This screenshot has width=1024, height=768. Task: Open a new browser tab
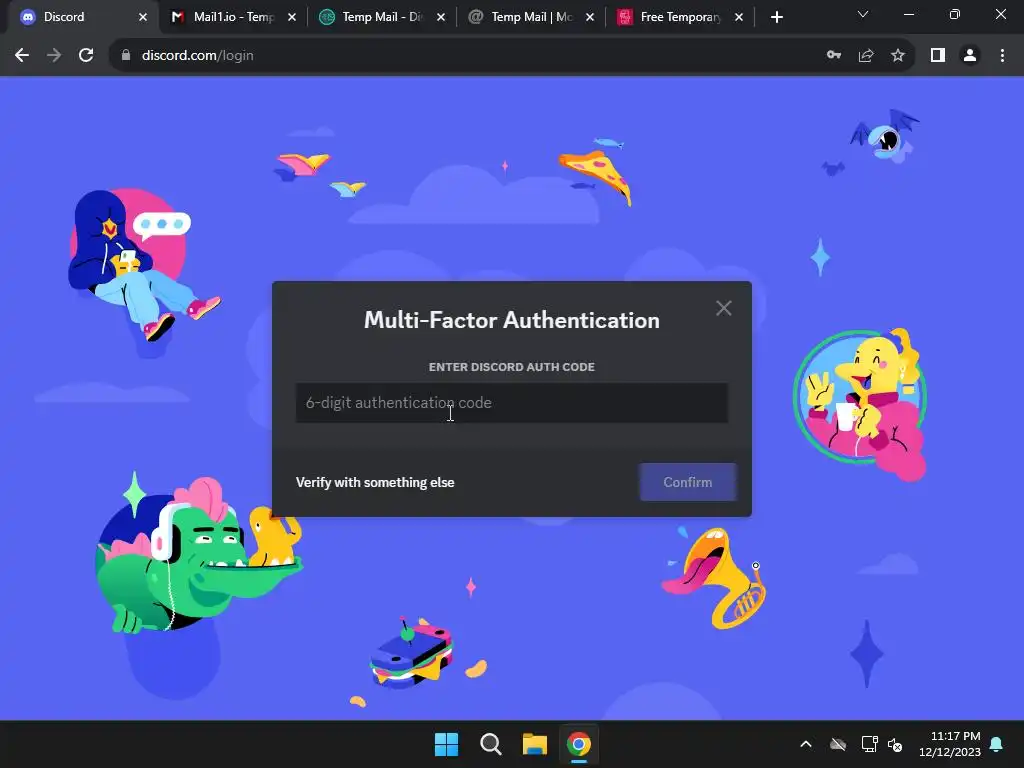776,17
